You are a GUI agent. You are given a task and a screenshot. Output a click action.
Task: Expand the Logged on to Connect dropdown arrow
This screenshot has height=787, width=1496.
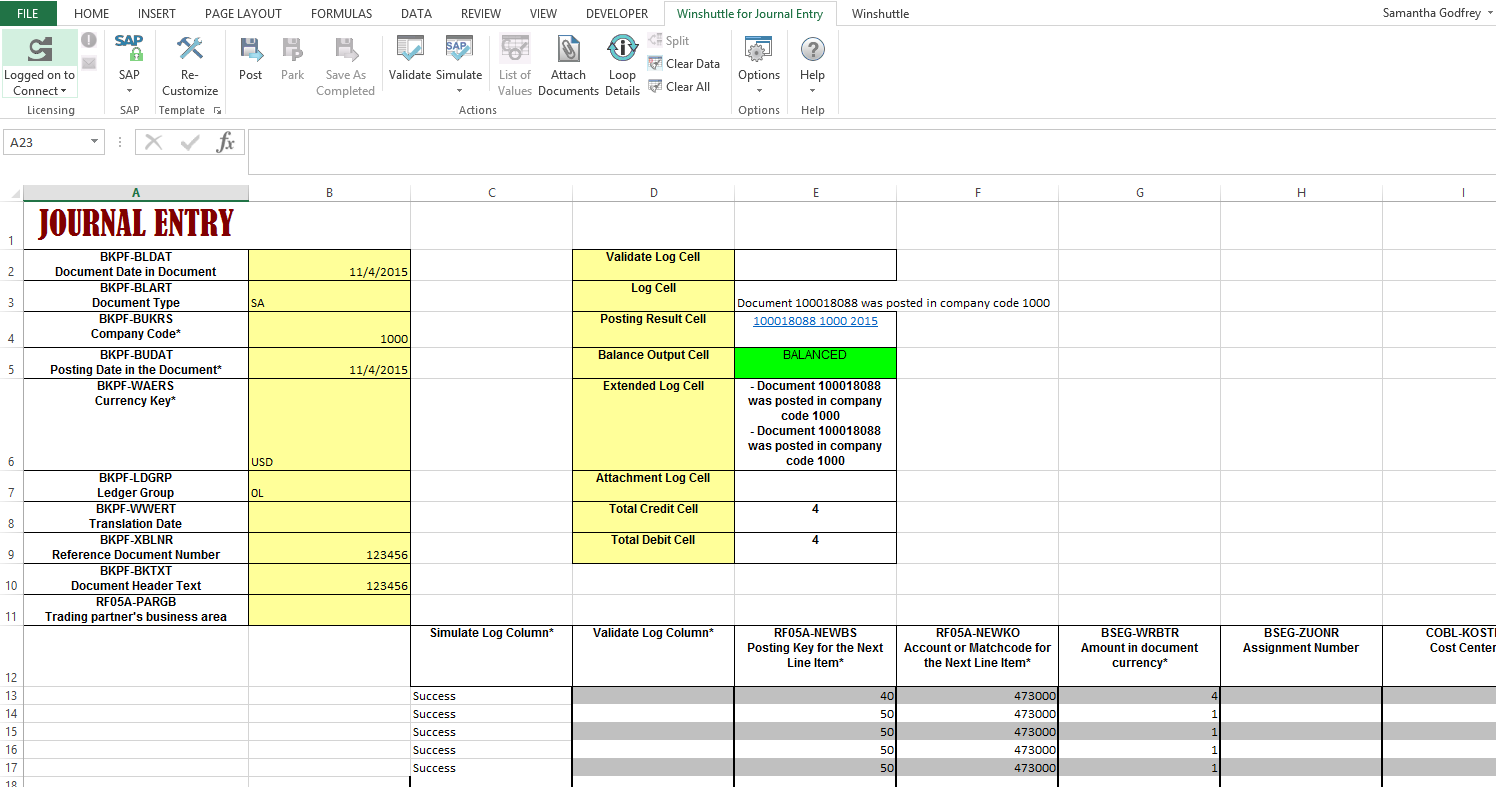pos(64,91)
